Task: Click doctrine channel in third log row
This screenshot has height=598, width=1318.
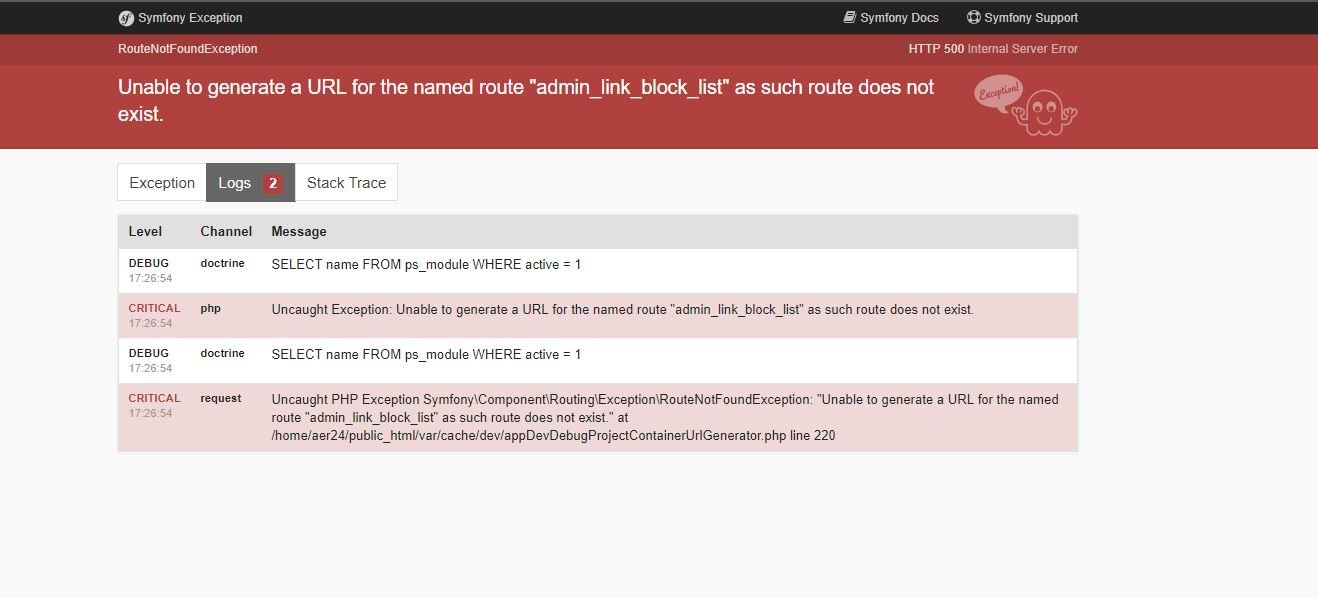Action: [x=222, y=354]
